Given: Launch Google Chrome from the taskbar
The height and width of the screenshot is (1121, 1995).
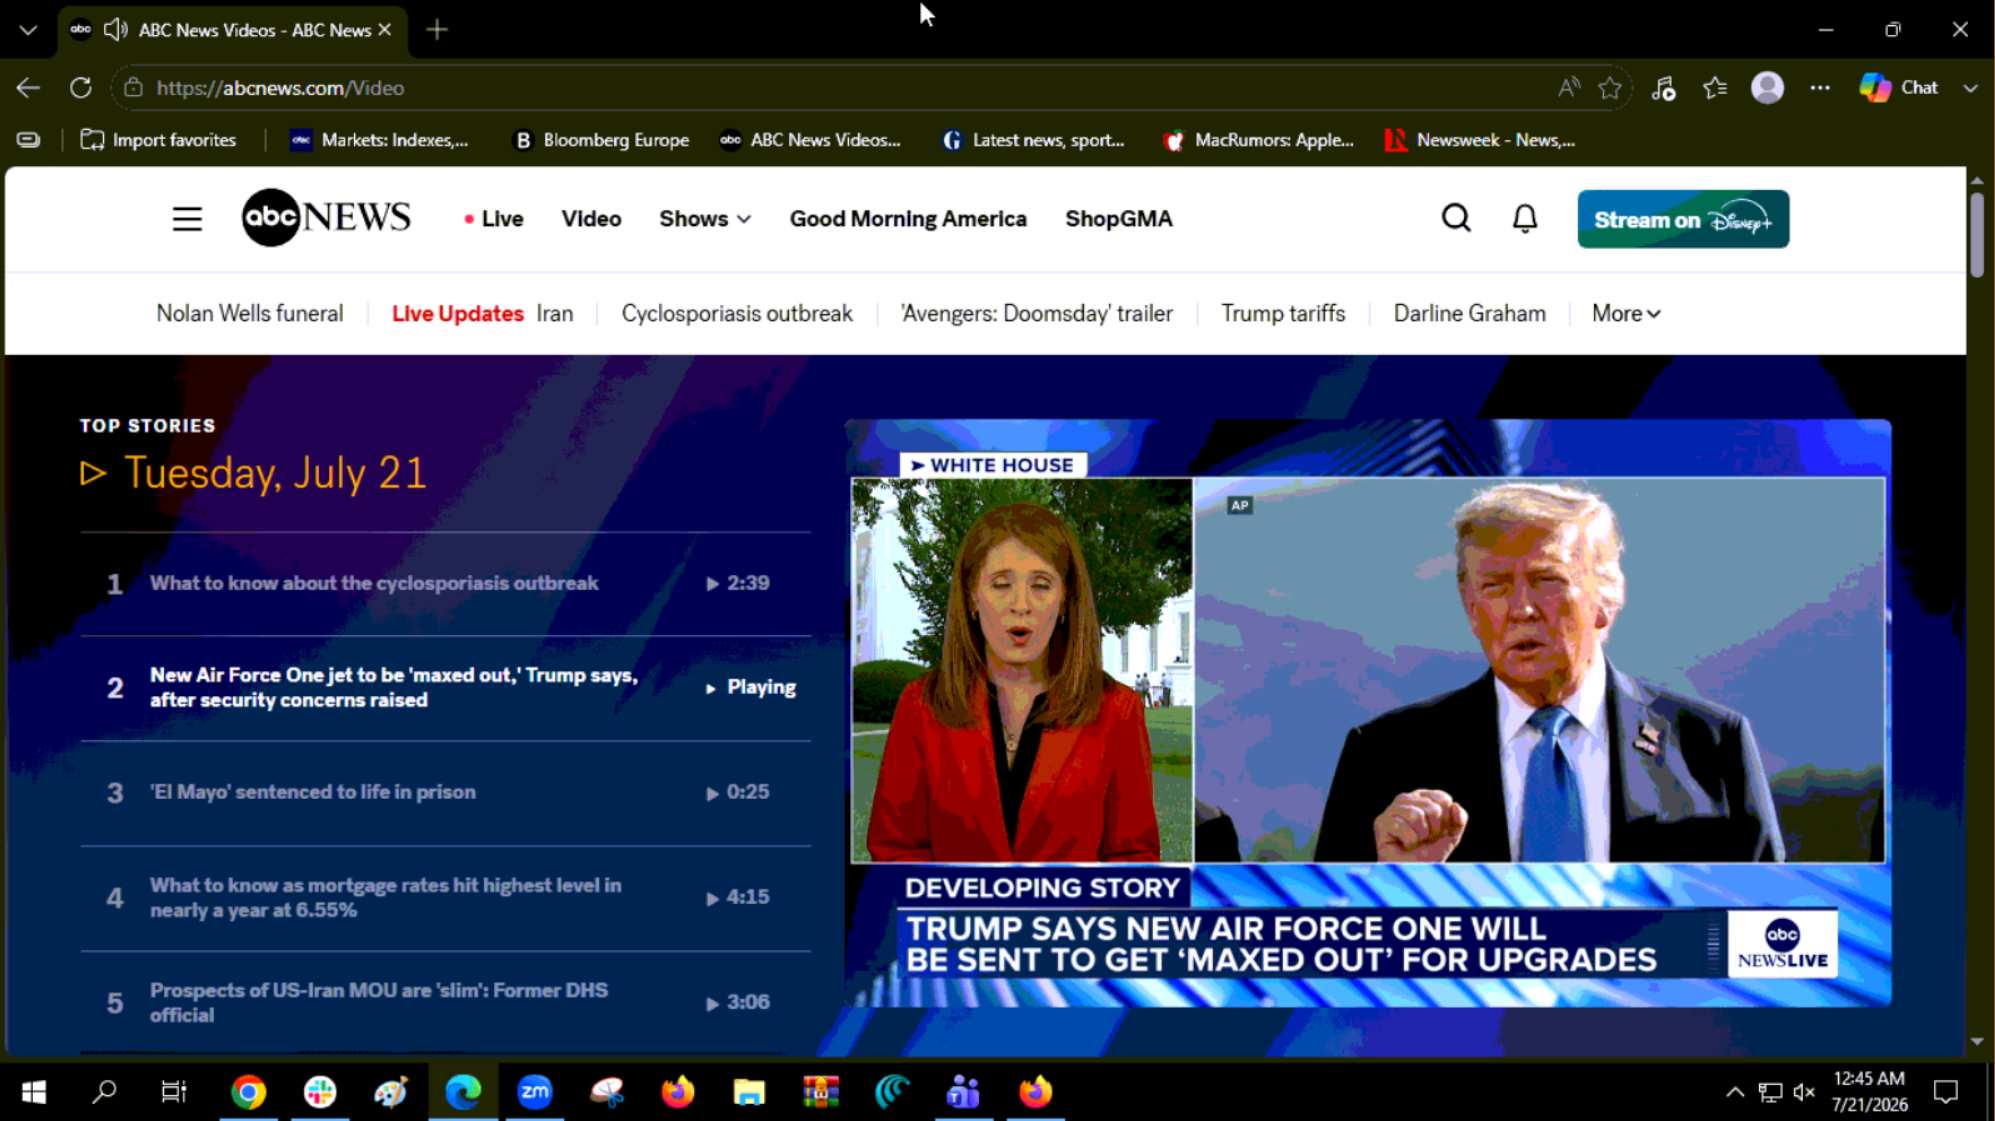Looking at the screenshot, I should point(248,1092).
